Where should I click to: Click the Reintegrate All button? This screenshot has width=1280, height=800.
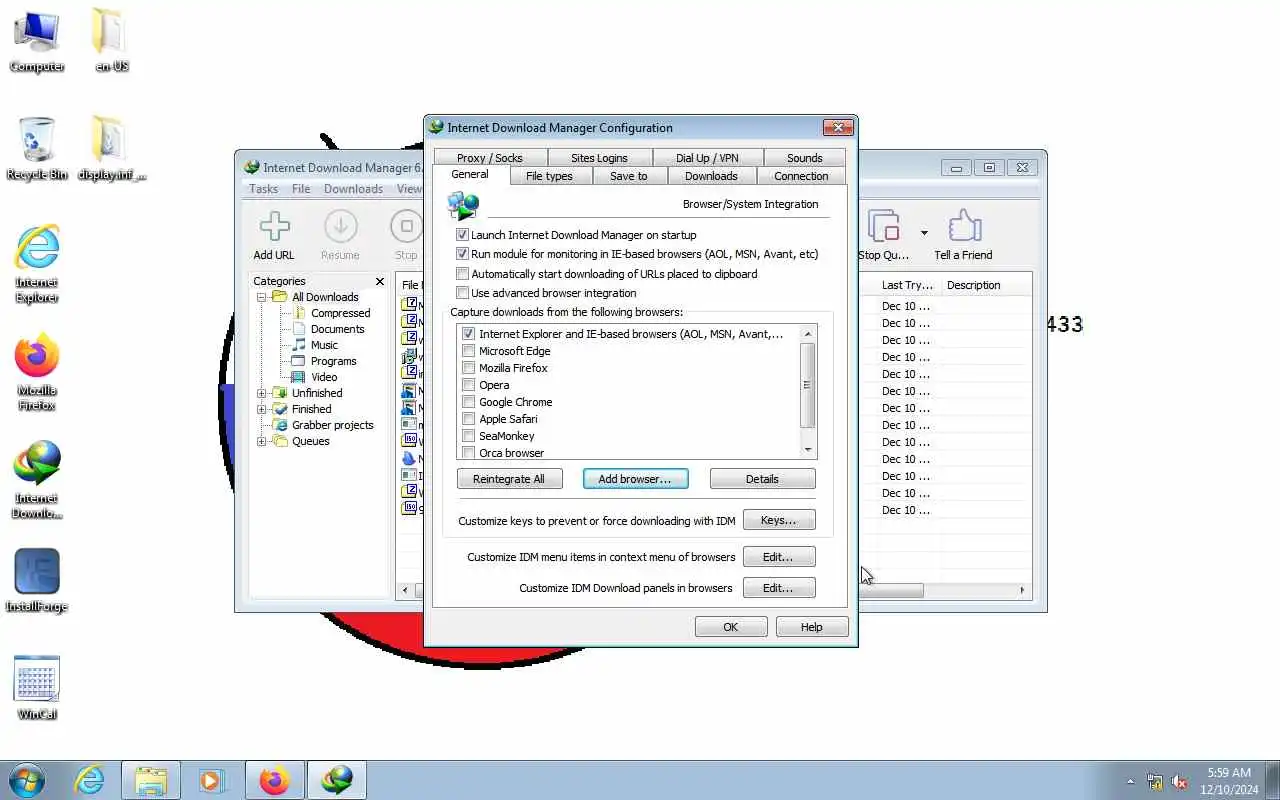point(509,479)
